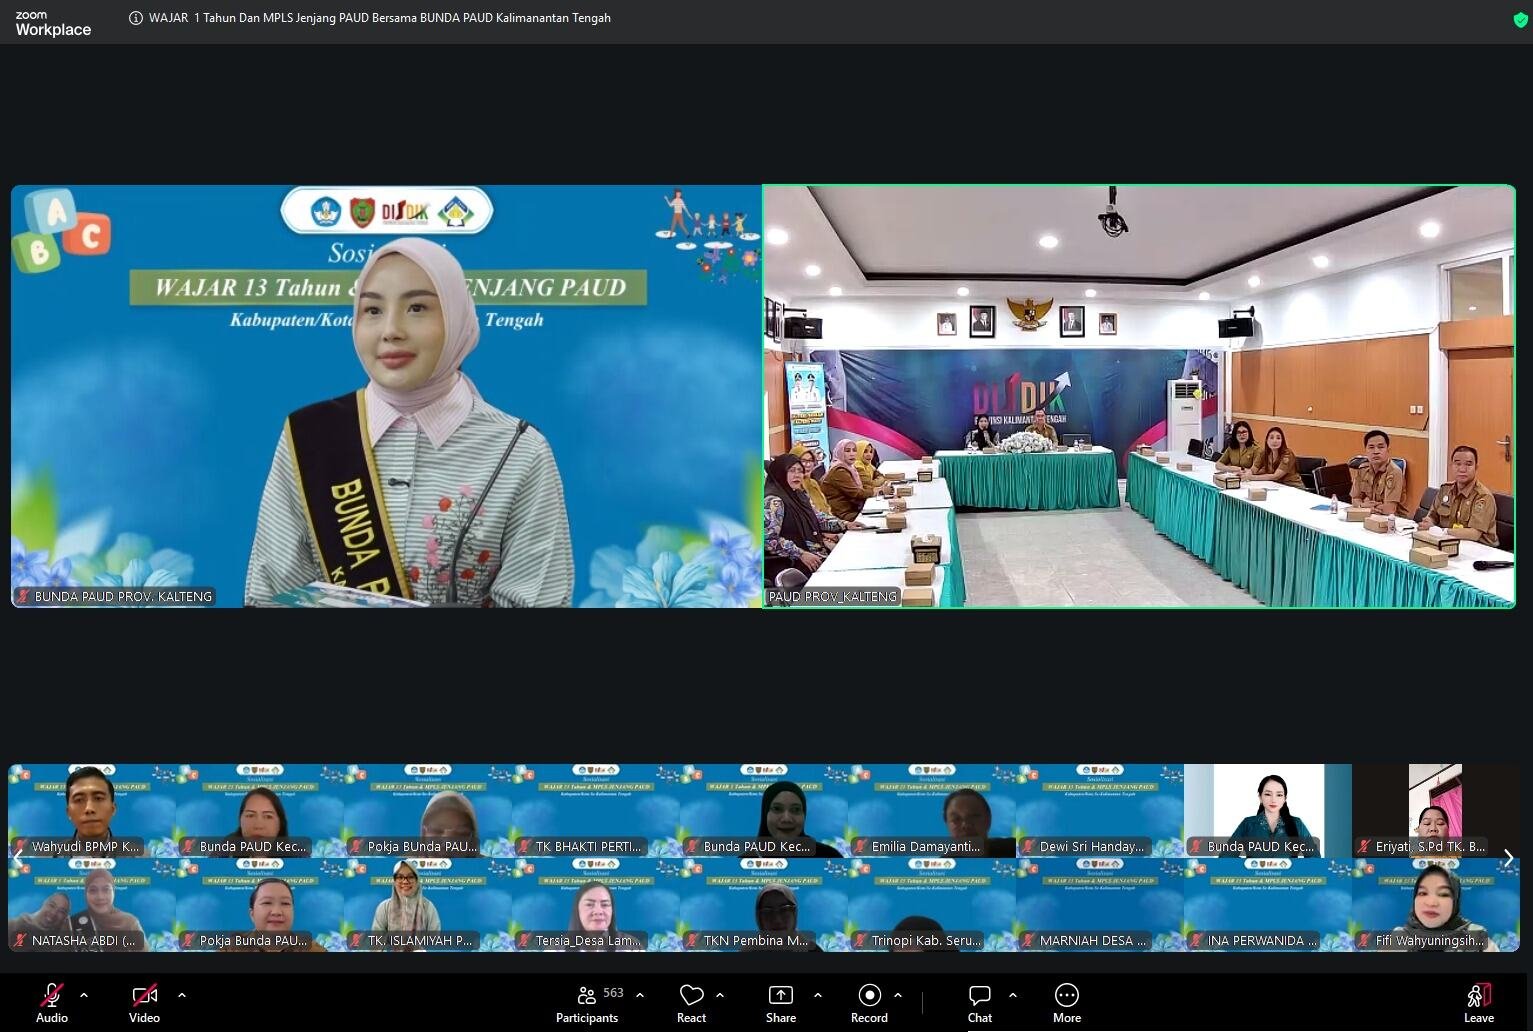Click the green encryption shield icon
The image size is (1533, 1032).
[x=1520, y=19]
